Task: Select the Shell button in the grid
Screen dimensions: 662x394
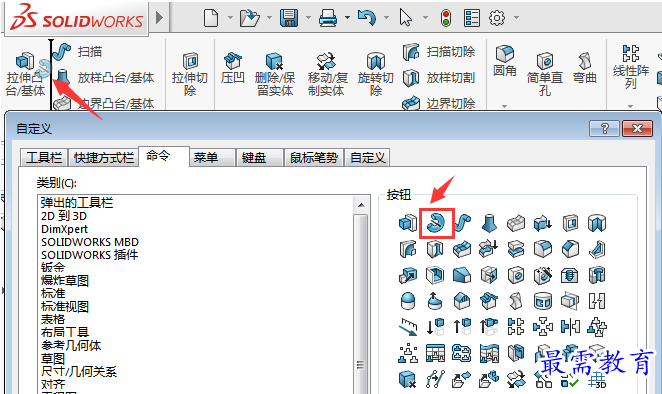Action: (x=435, y=275)
